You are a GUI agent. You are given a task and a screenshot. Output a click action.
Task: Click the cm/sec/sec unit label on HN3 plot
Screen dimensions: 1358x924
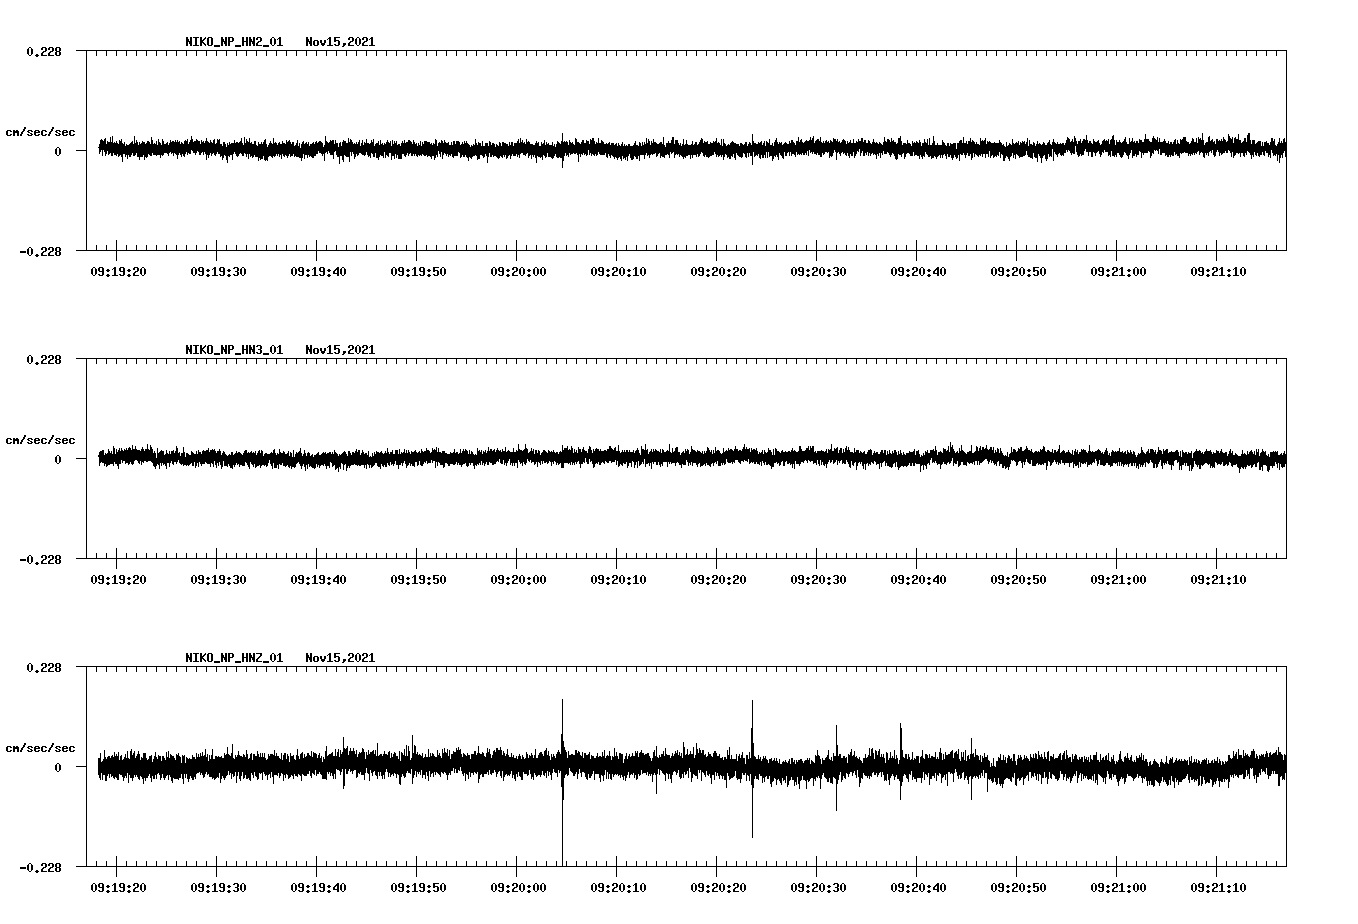pyautogui.click(x=40, y=440)
